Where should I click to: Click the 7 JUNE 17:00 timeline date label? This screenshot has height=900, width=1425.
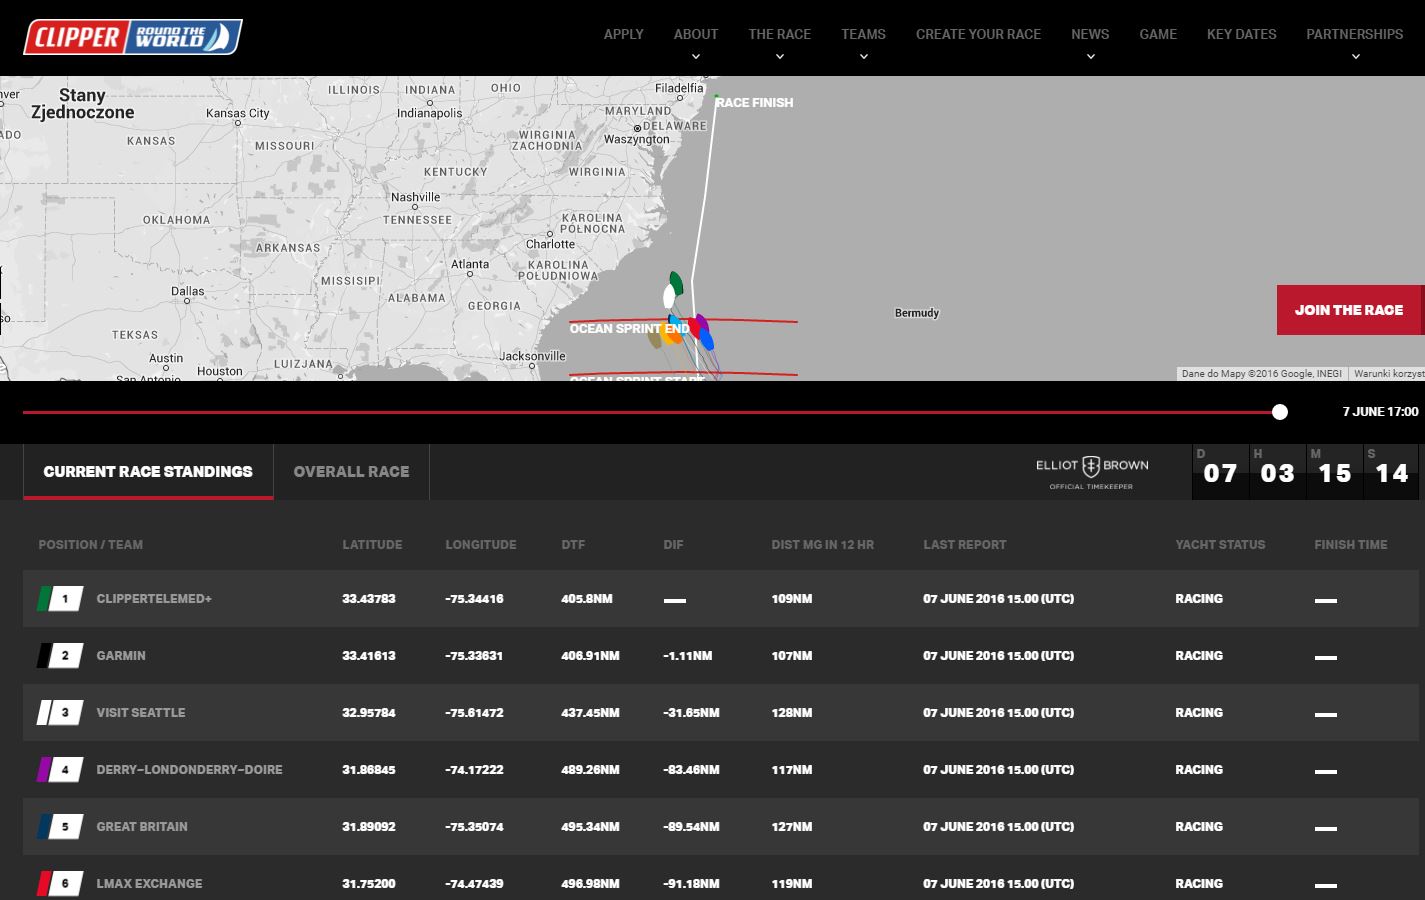point(1380,412)
